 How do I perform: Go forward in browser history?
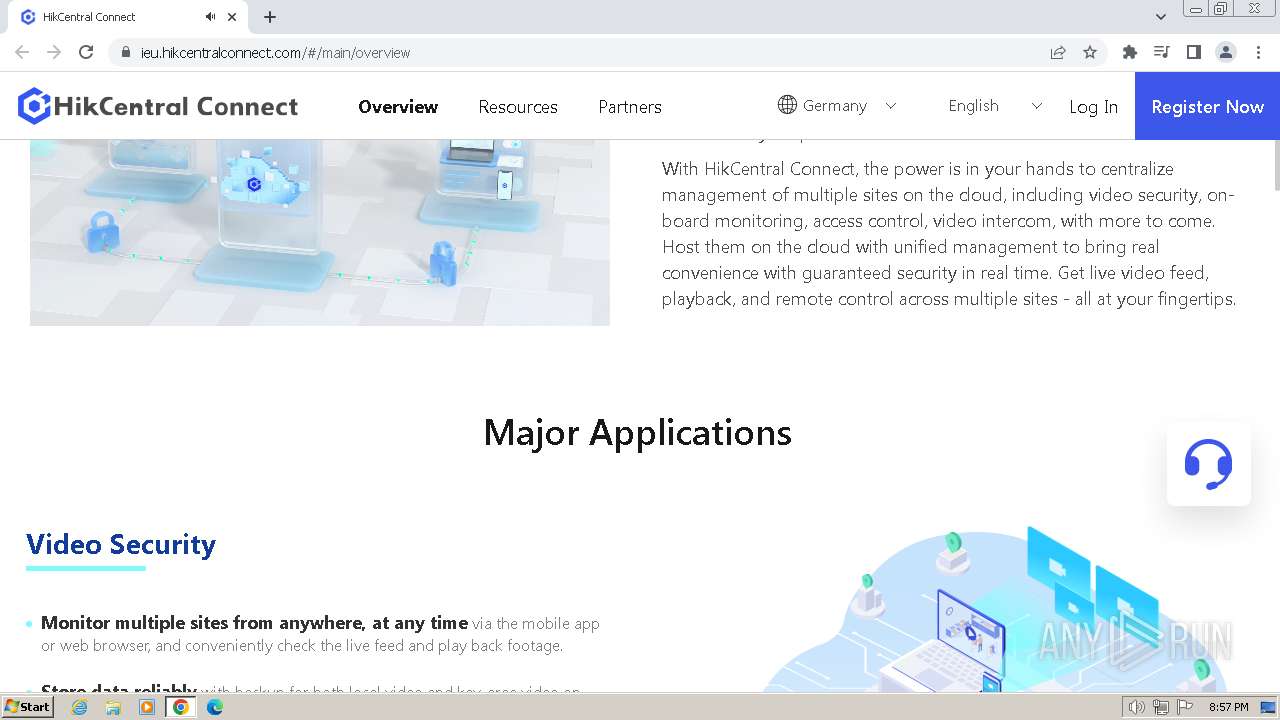pyautogui.click(x=54, y=52)
